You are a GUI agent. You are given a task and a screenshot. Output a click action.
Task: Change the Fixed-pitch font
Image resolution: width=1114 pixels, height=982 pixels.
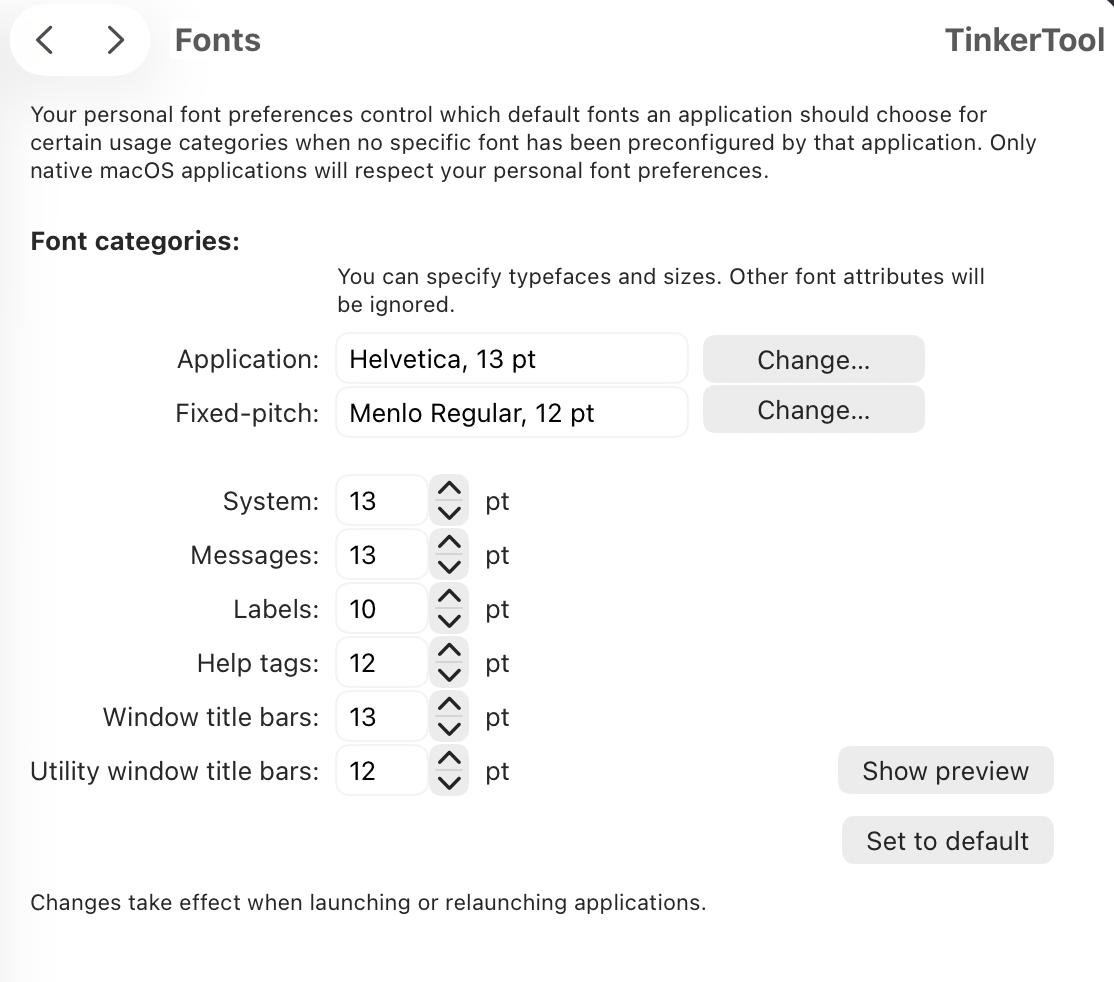coord(813,410)
